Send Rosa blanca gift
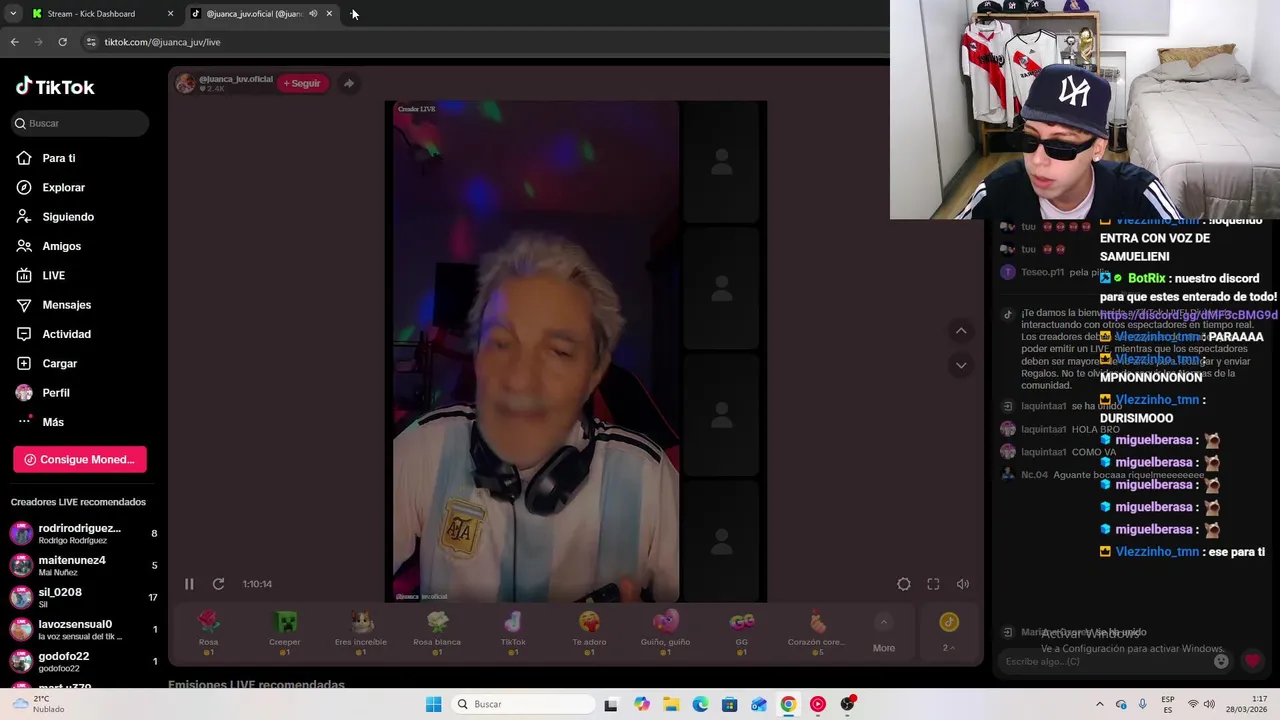 437,633
